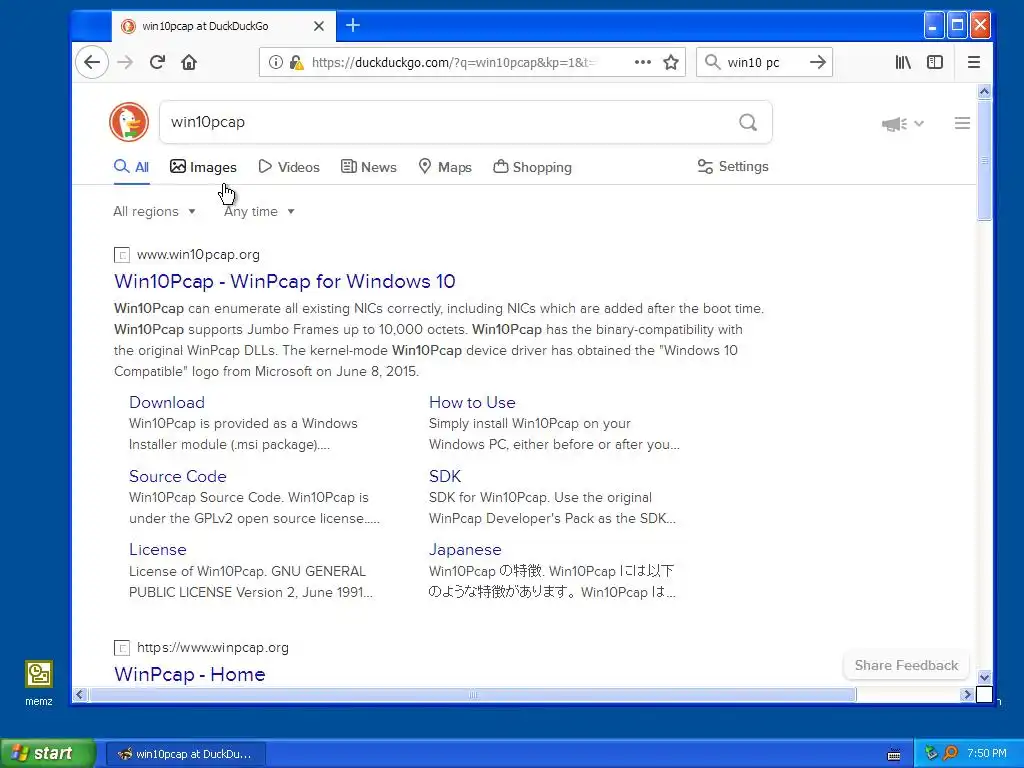1024x768 pixels.
Task: Focus the Firefox search box with win10 pc
Action: tap(763, 62)
